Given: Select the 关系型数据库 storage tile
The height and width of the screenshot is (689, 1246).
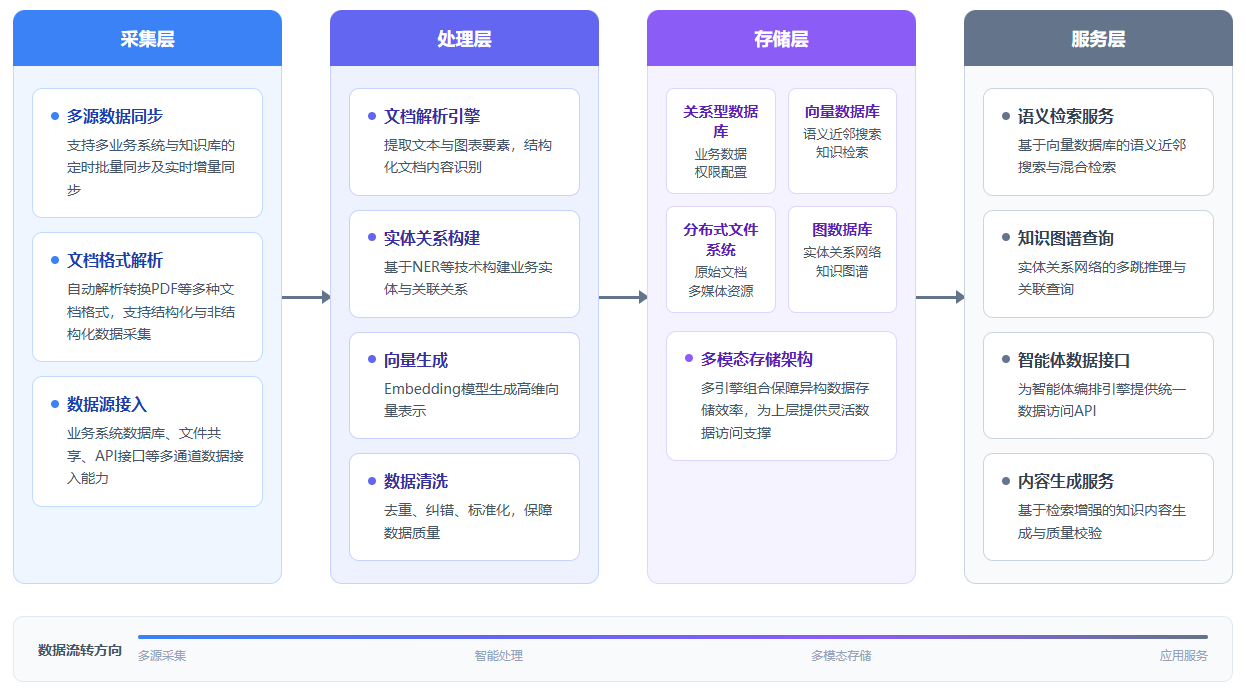Looking at the screenshot, I should pos(721,141).
